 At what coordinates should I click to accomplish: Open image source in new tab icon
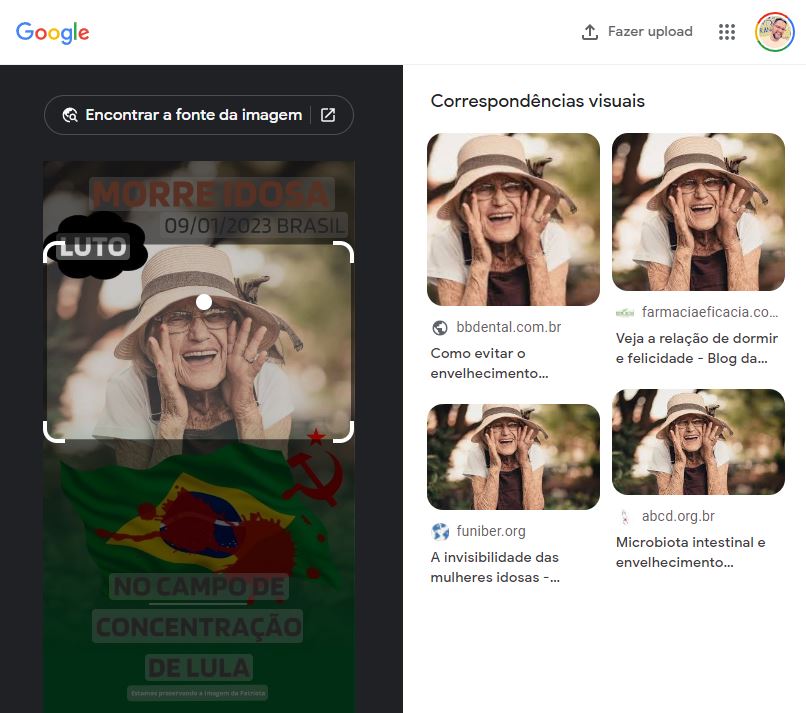(328, 115)
